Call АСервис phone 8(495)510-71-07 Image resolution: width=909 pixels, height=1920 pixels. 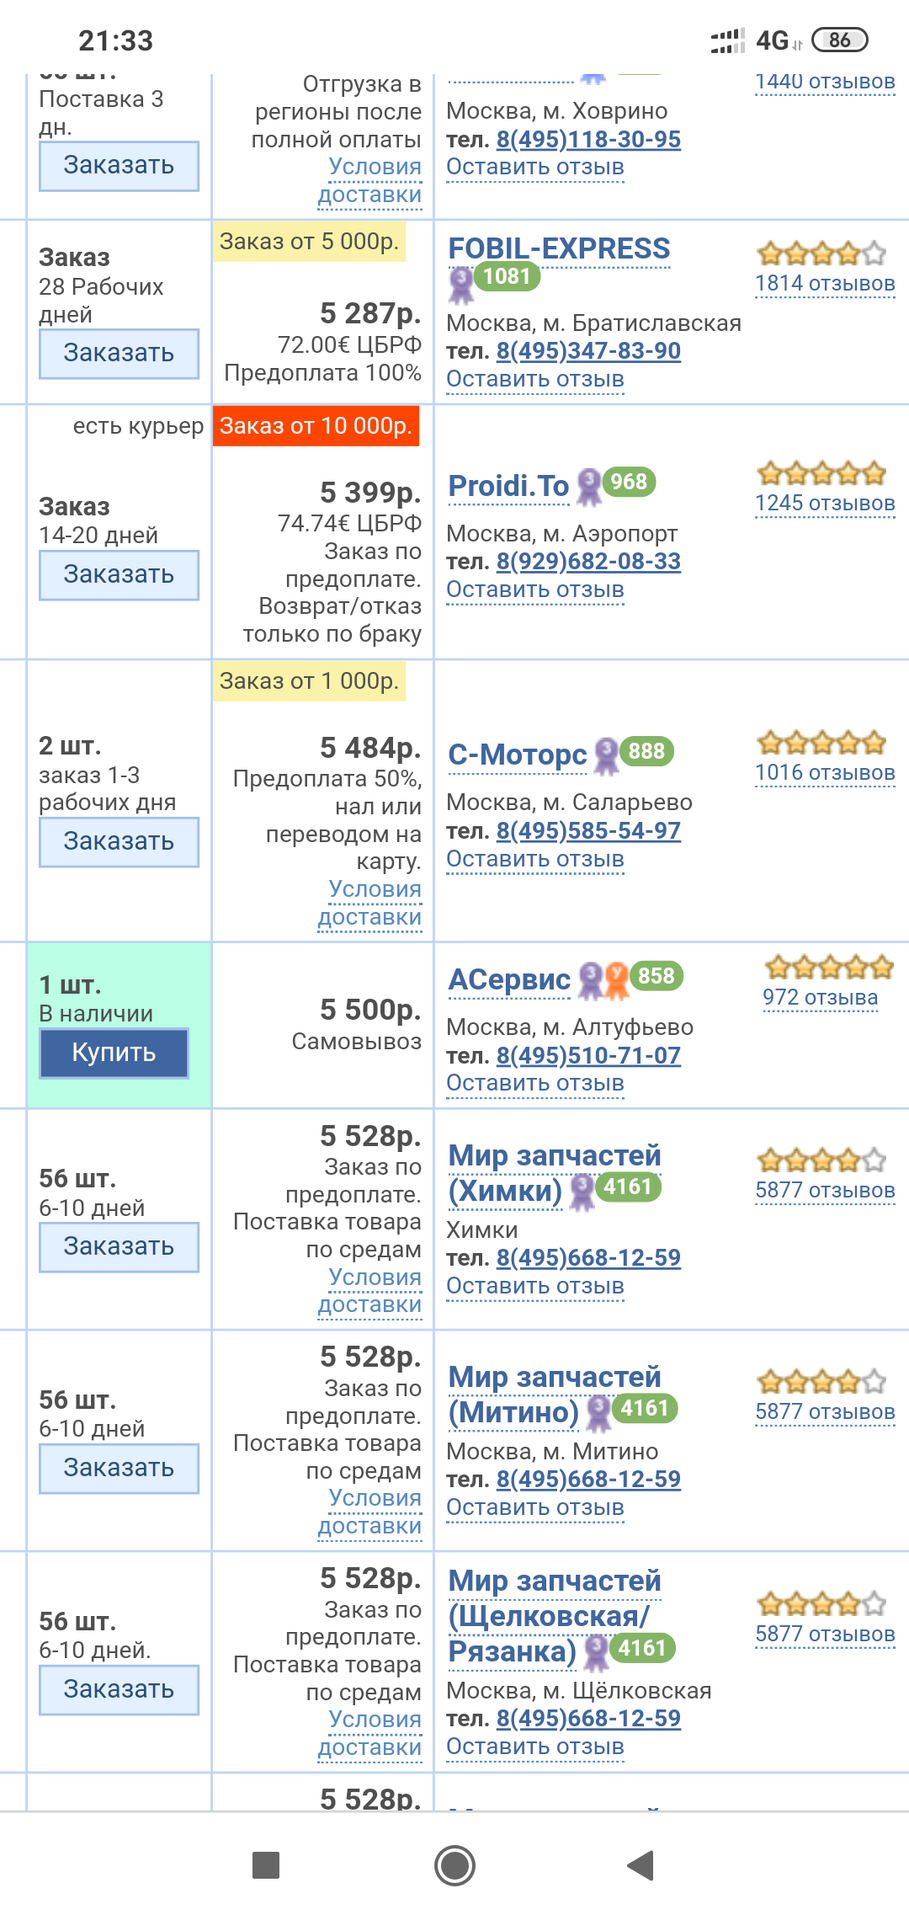click(588, 1056)
